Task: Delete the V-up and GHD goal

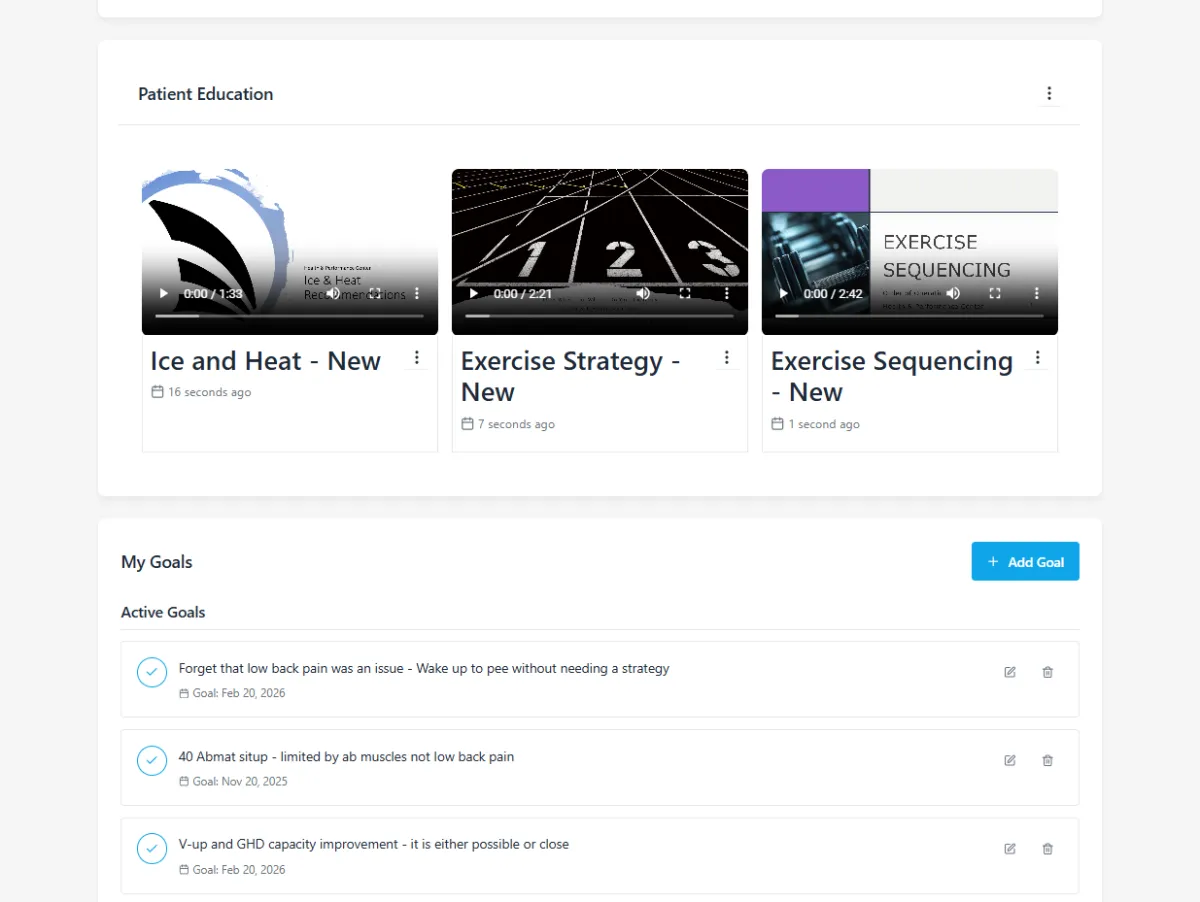Action: (1048, 849)
